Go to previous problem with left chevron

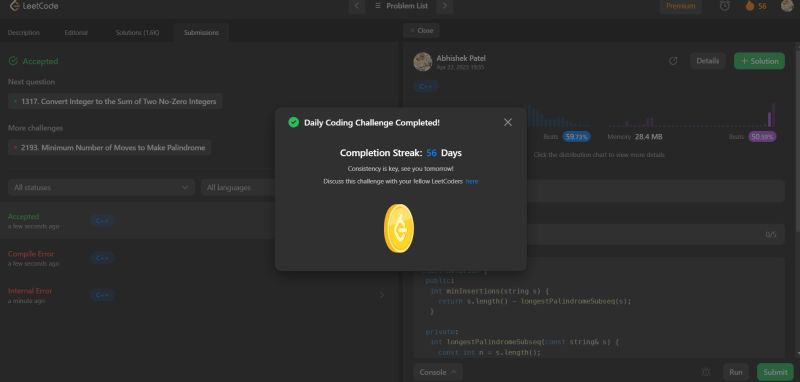coord(357,6)
